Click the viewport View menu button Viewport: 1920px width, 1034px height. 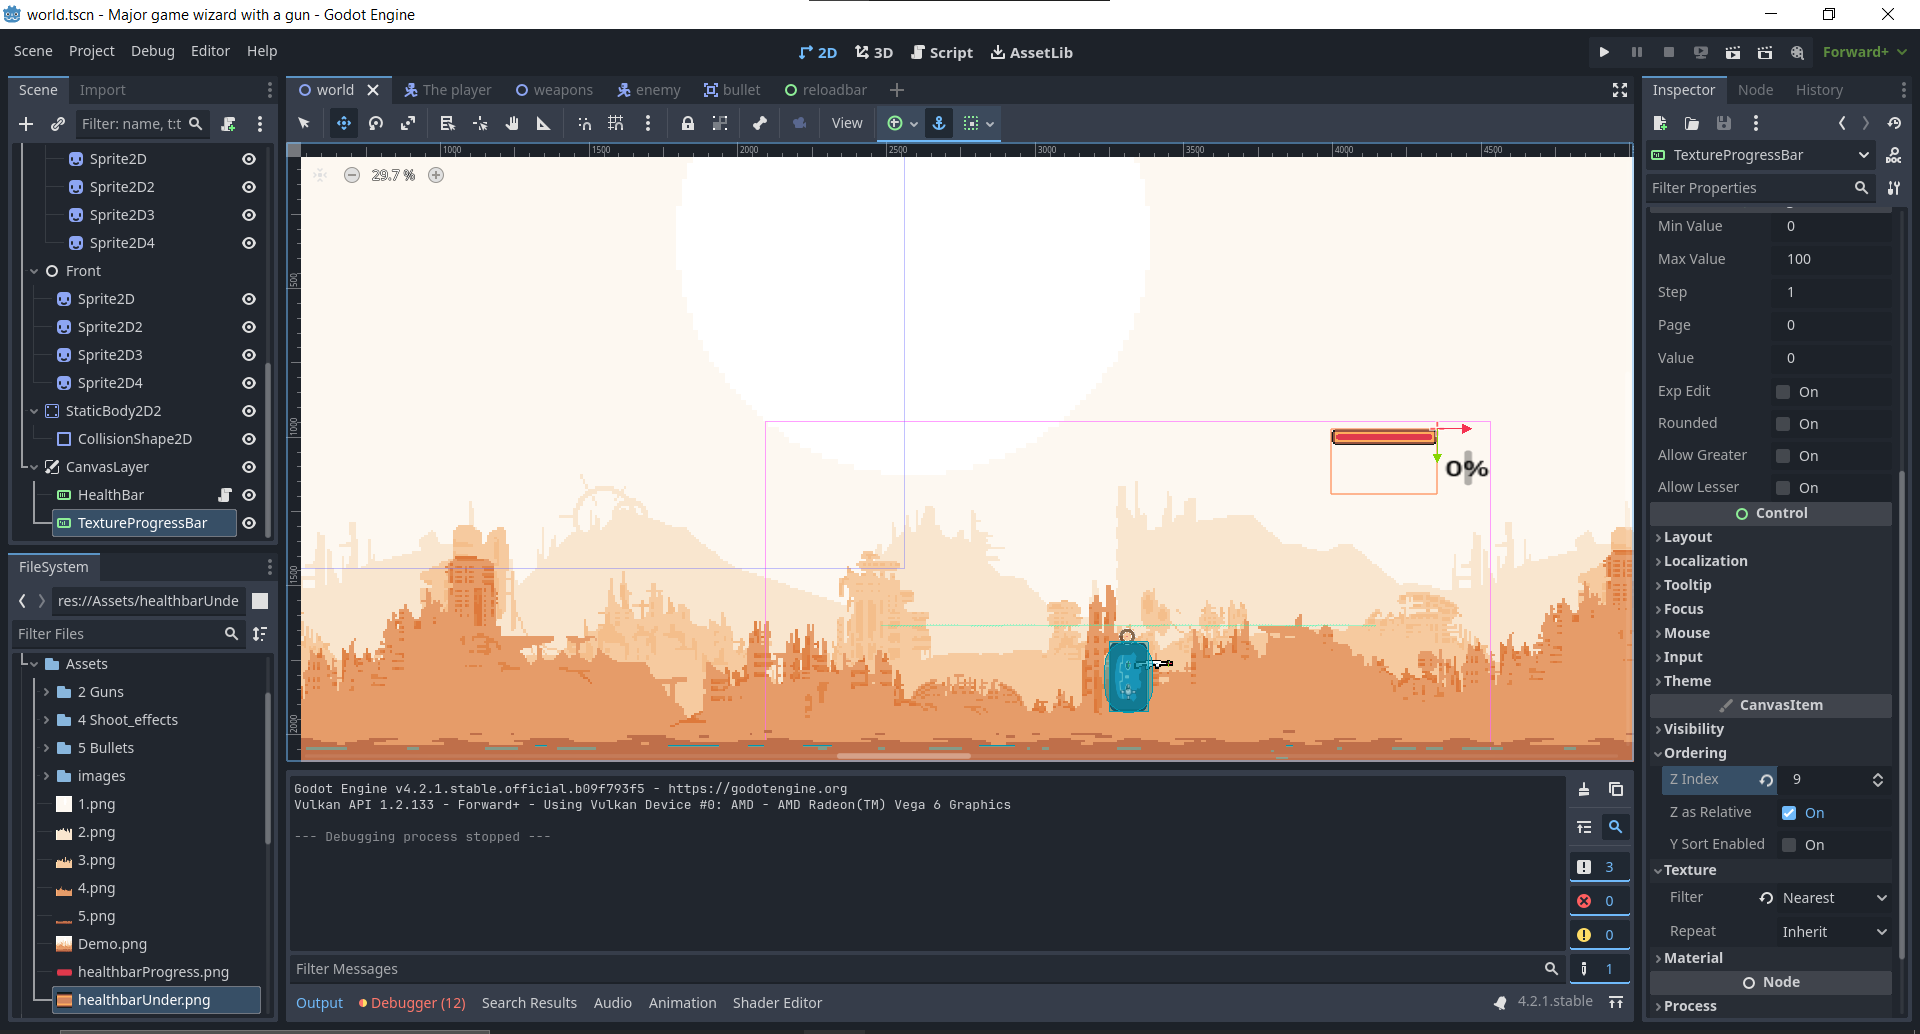pyautogui.click(x=846, y=123)
